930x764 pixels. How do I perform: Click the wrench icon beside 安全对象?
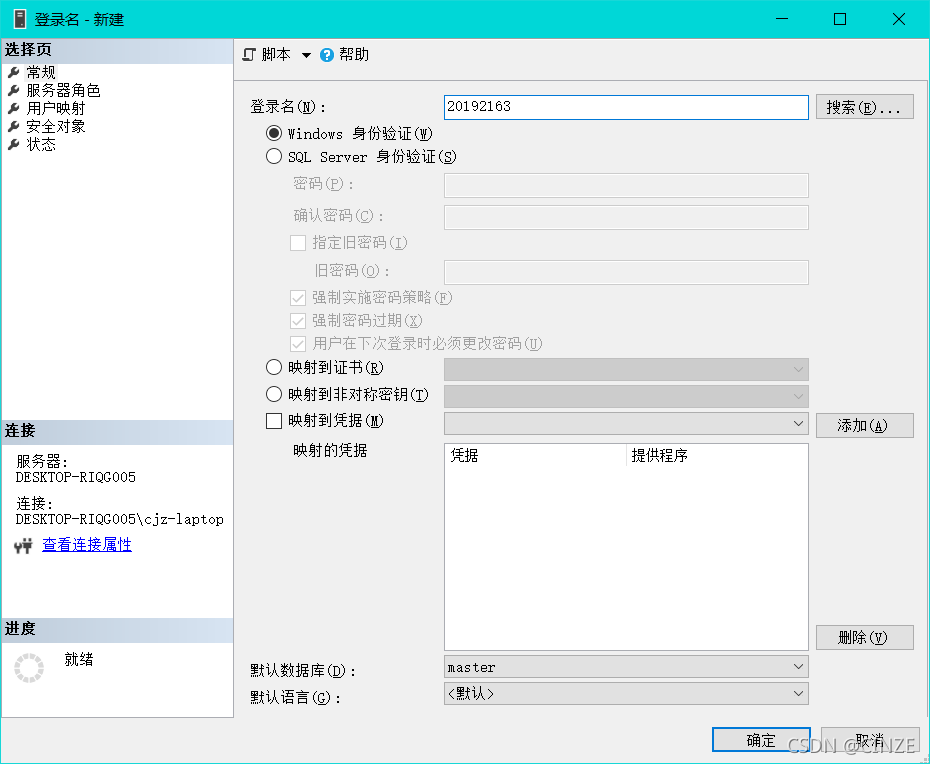pos(14,126)
